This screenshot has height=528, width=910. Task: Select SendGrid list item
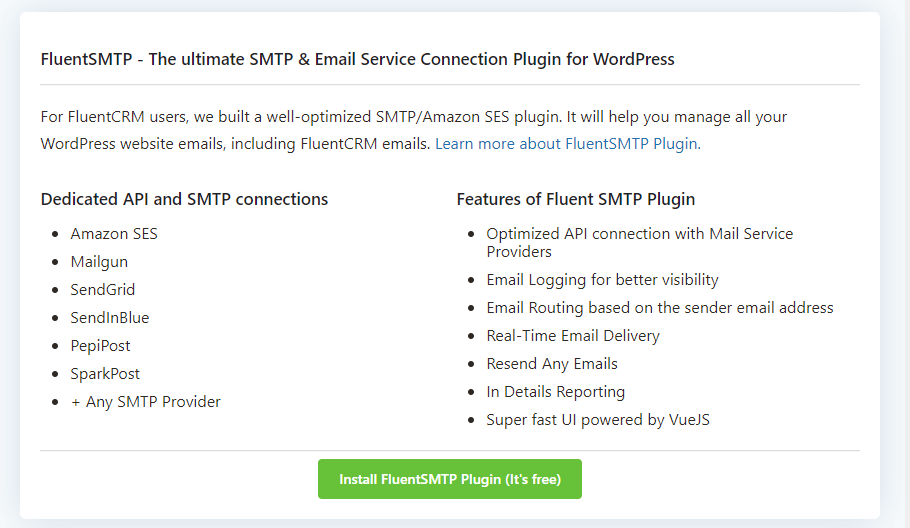pyautogui.click(x=103, y=290)
